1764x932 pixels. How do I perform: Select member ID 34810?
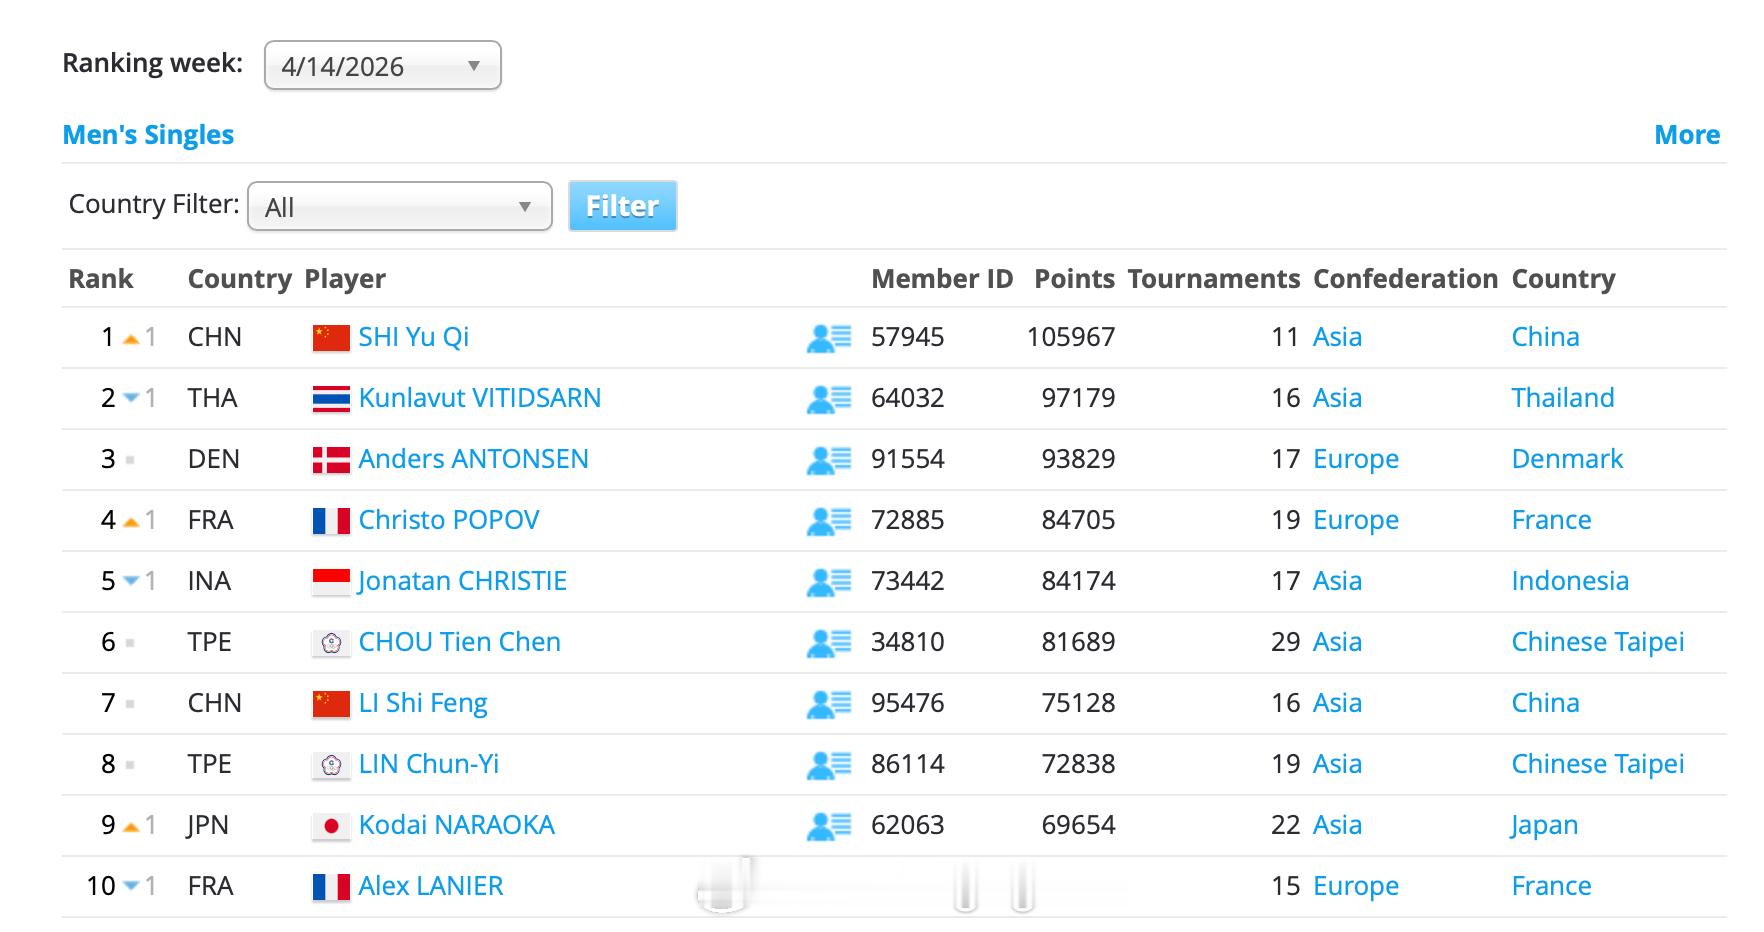(x=907, y=642)
